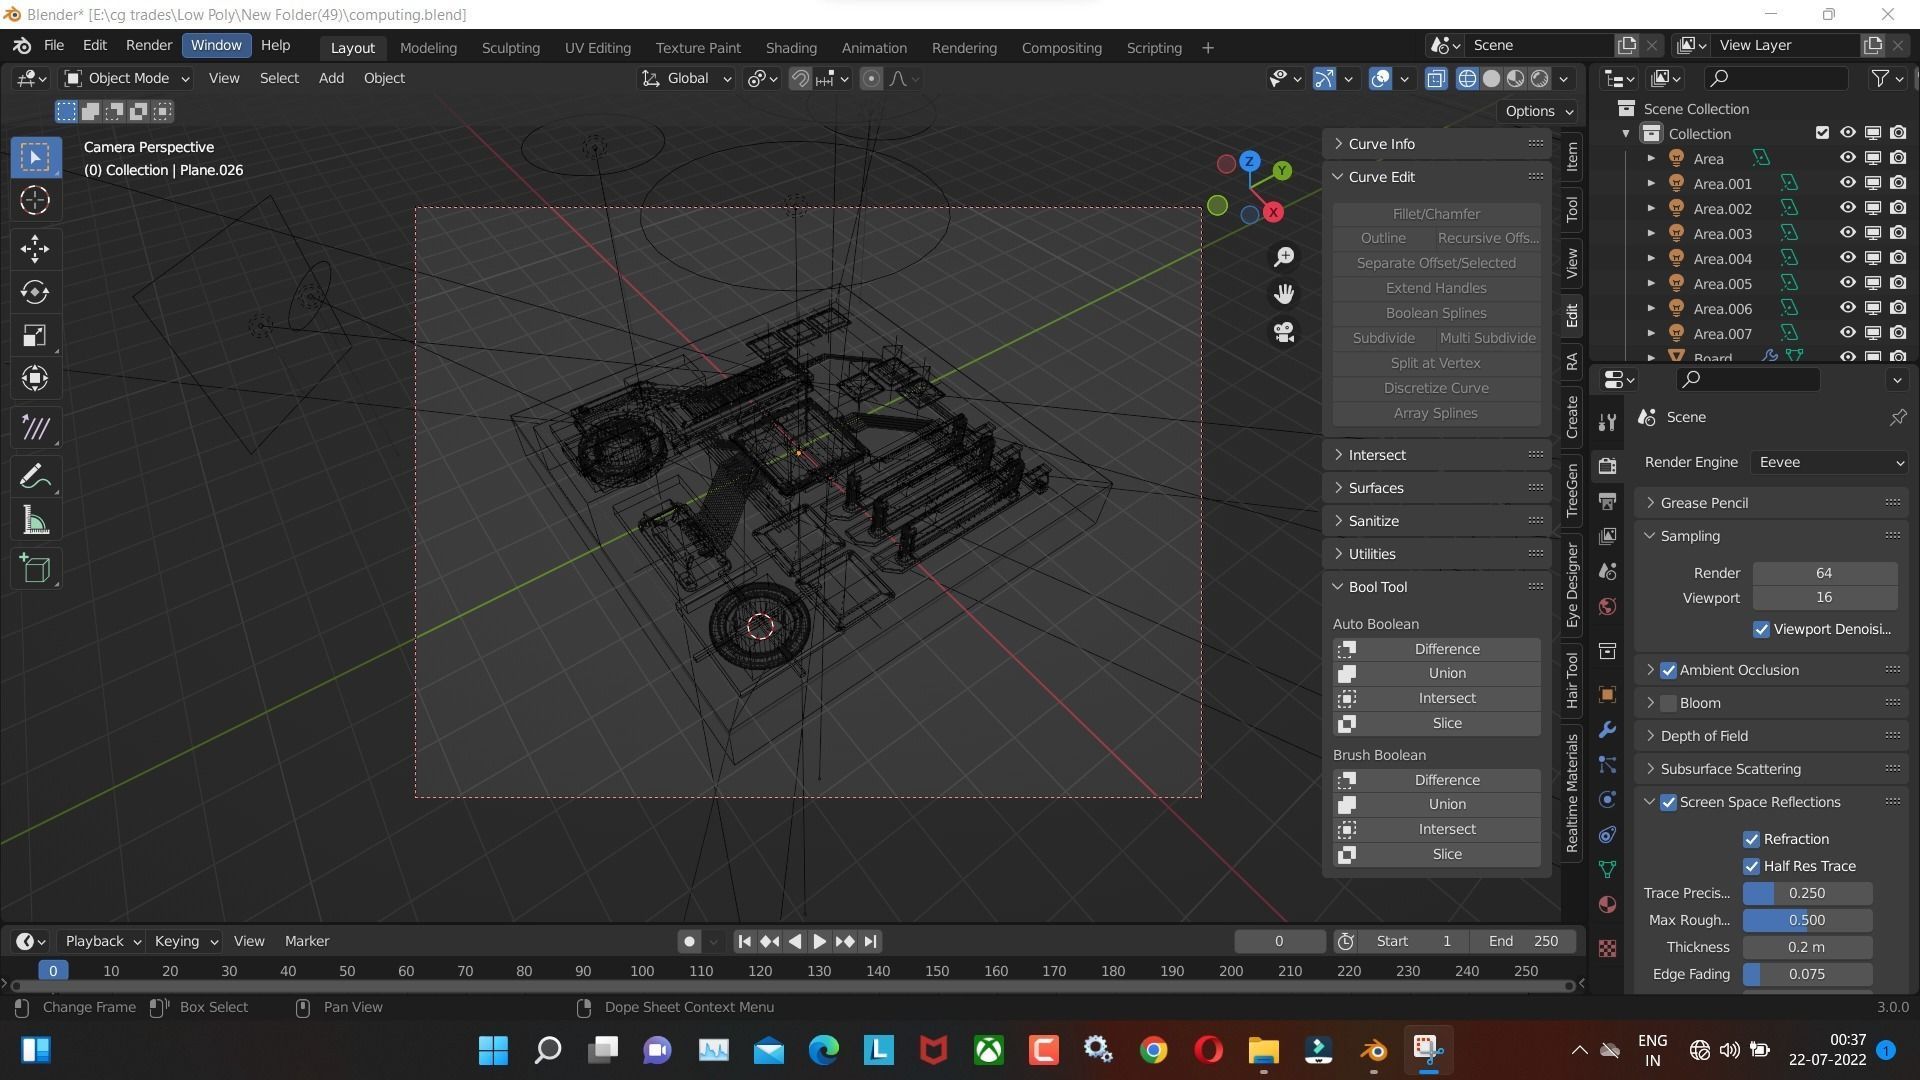This screenshot has width=1920, height=1080.
Task: Select the Annotate tool
Action: click(x=35, y=477)
